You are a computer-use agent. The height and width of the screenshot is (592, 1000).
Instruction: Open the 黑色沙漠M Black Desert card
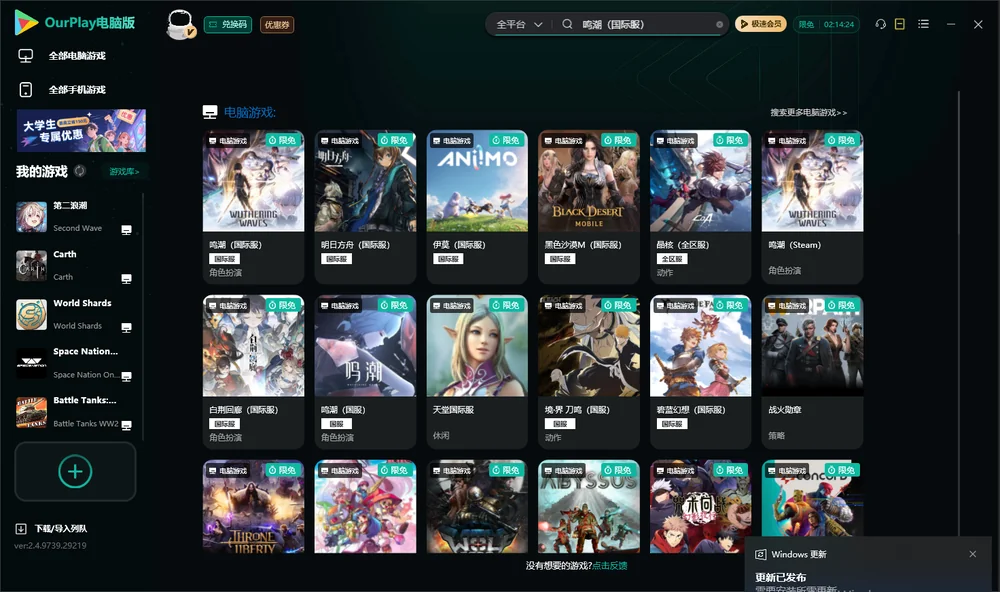coord(589,207)
